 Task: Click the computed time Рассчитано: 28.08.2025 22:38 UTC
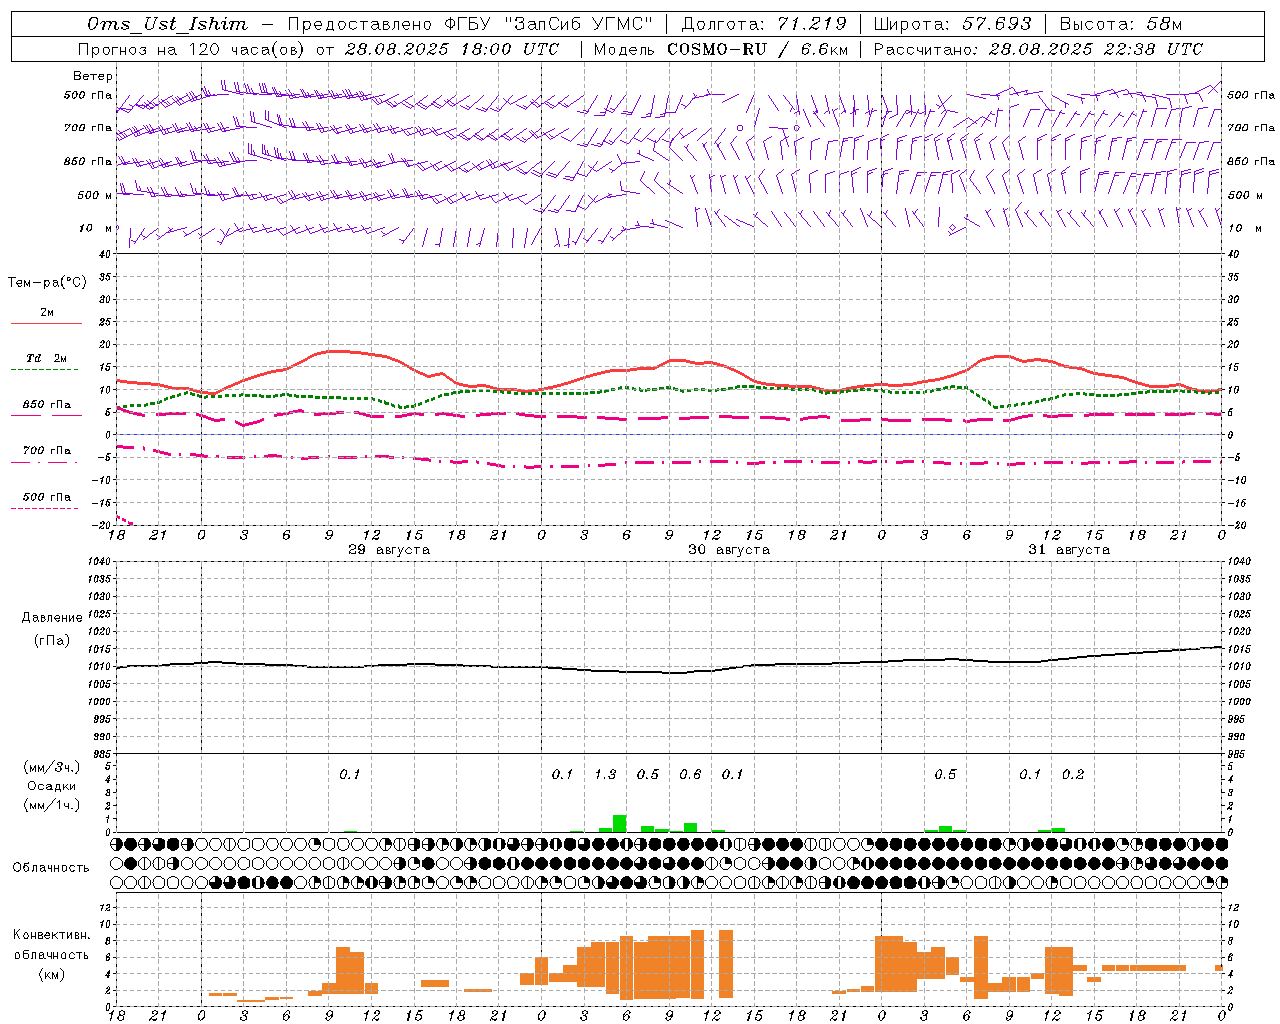point(1038,49)
